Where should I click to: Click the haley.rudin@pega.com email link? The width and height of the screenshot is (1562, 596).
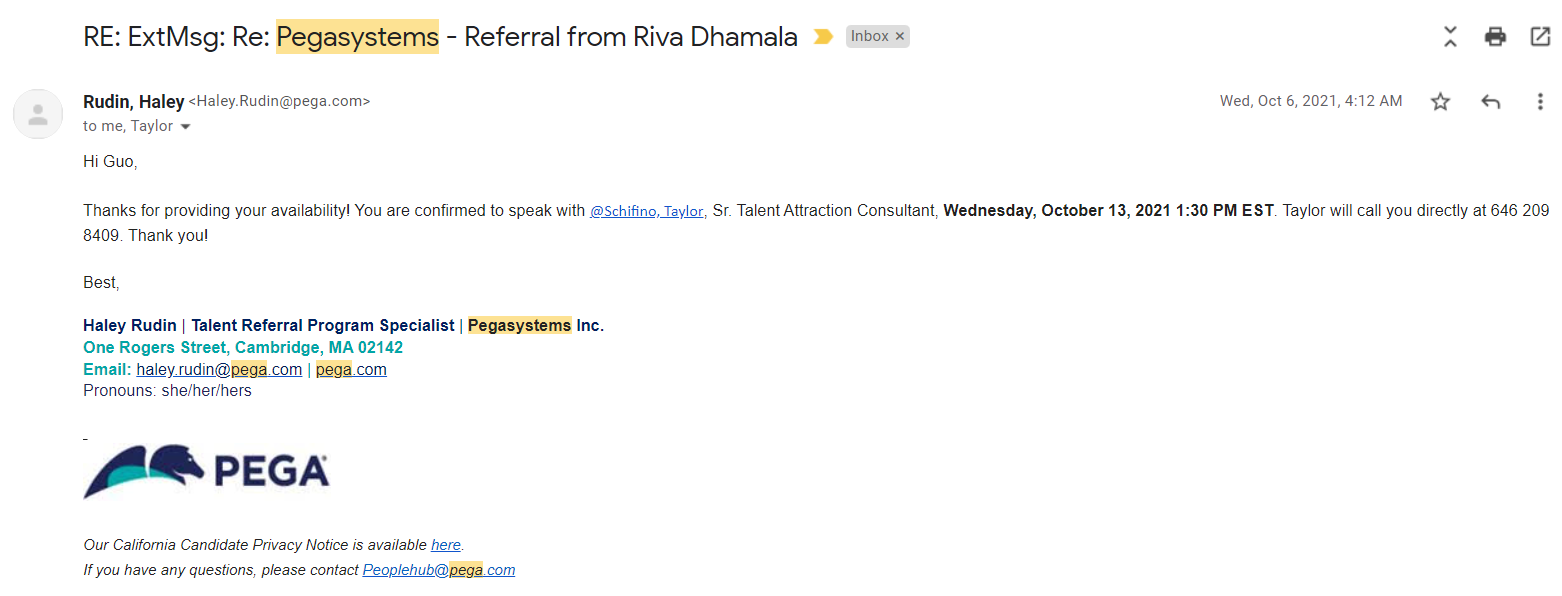pyautogui.click(x=219, y=370)
